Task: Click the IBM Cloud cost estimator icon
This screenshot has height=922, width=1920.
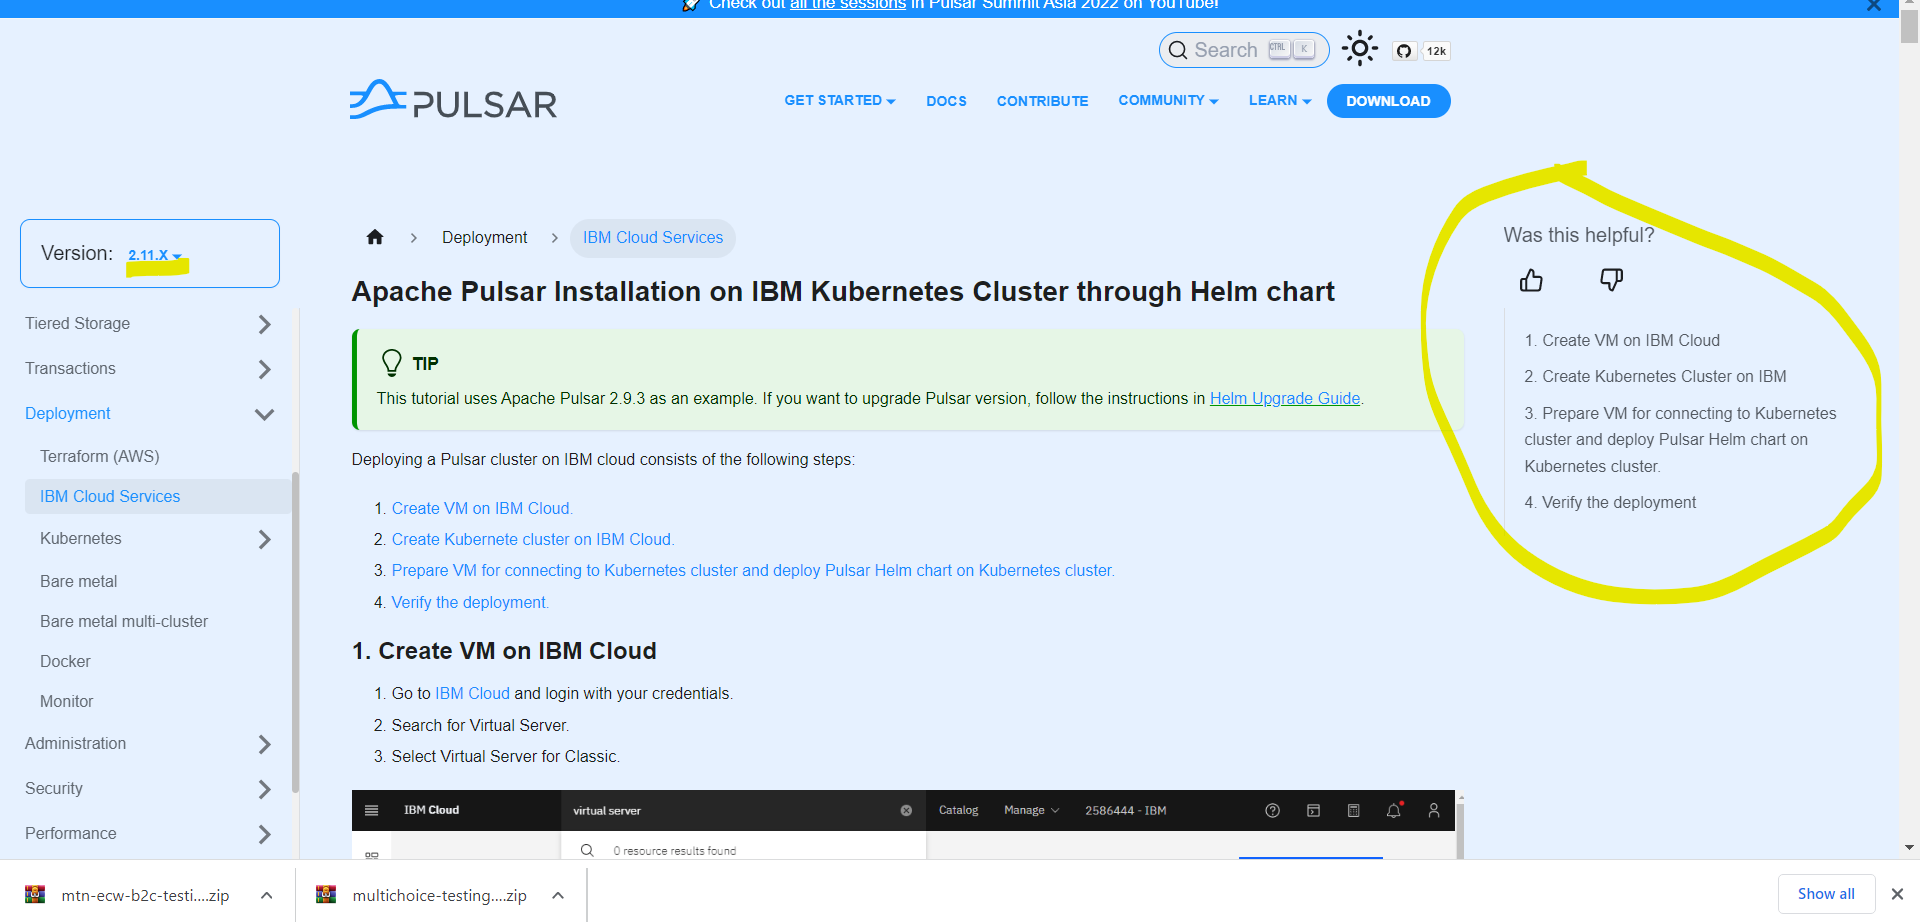Action: coord(1353,810)
